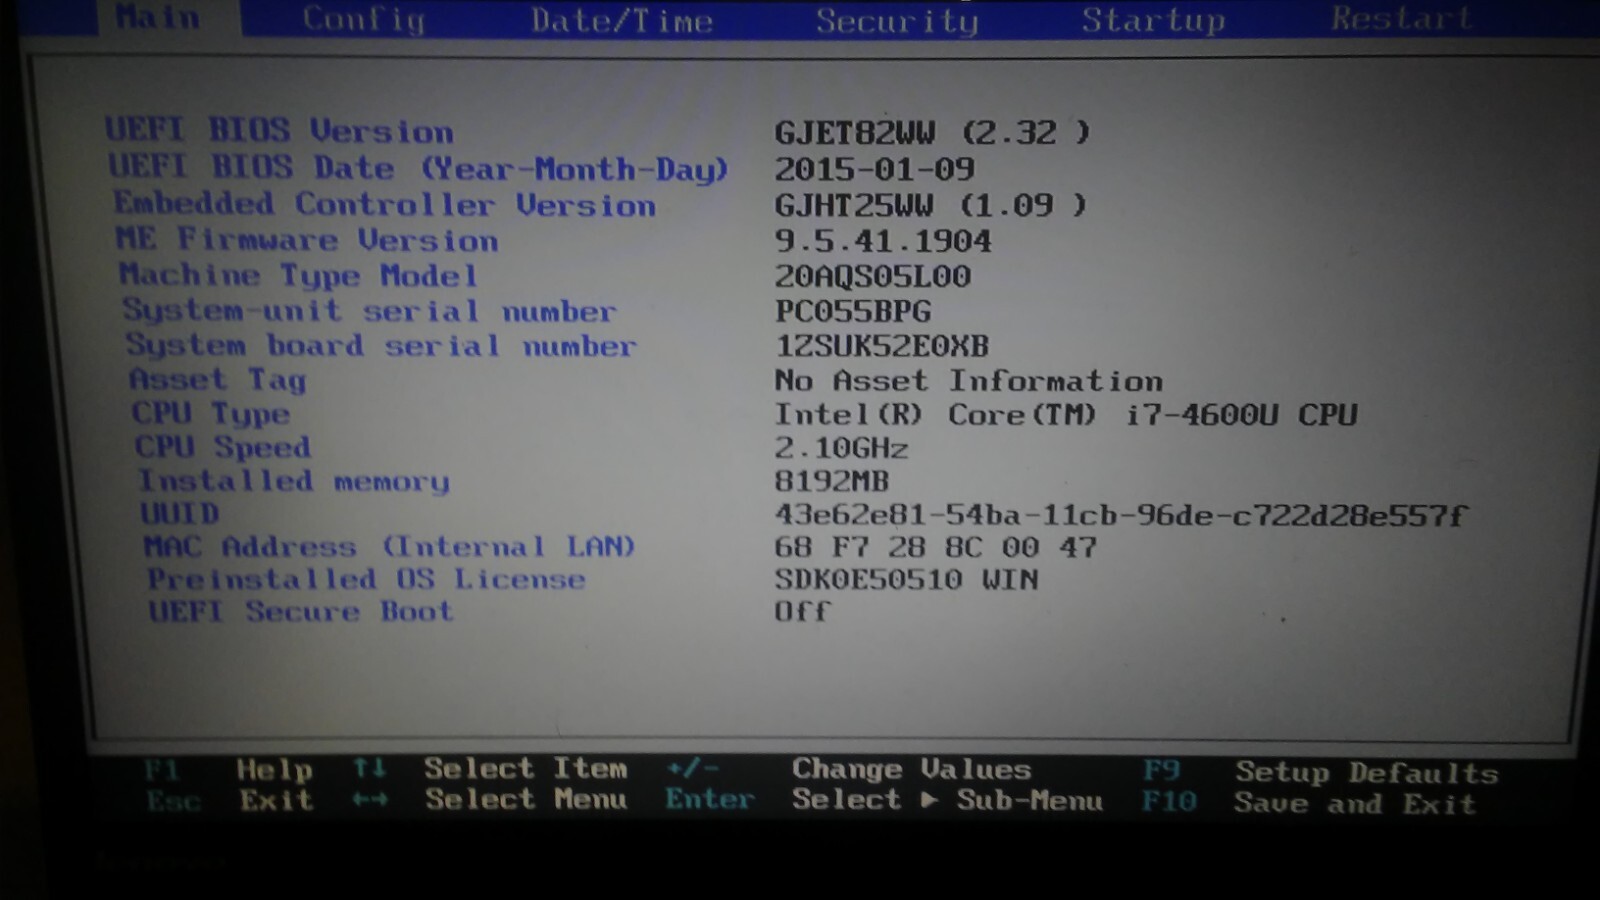This screenshot has height=900, width=1600.
Task: Click the Enter Select Sub-Menu hint
Action: click(885, 800)
